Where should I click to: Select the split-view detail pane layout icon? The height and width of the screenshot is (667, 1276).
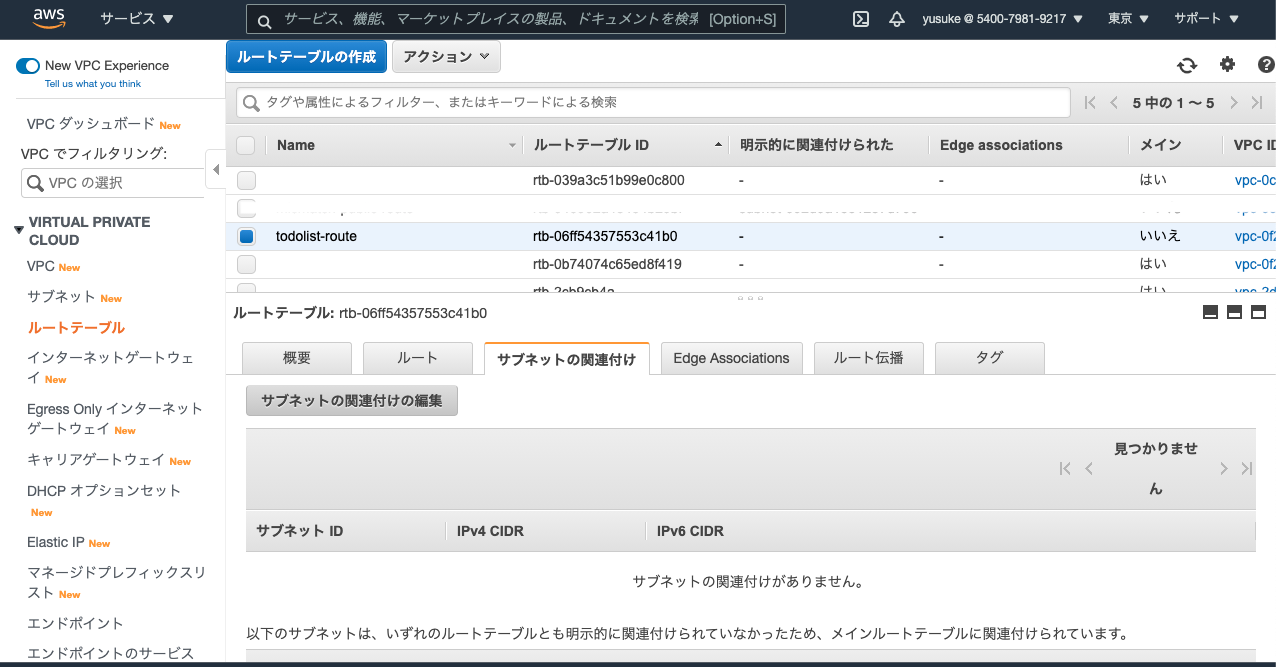pos(1234,312)
